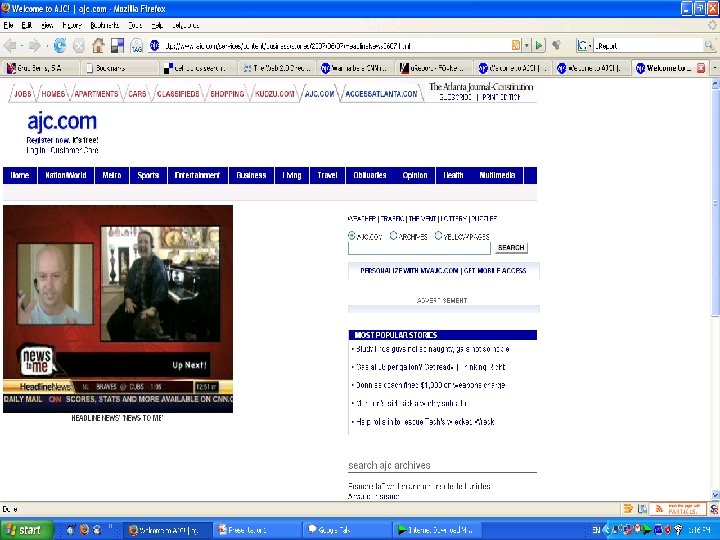
Task: Switch to the Bookmarks tab
Action: coord(119,68)
